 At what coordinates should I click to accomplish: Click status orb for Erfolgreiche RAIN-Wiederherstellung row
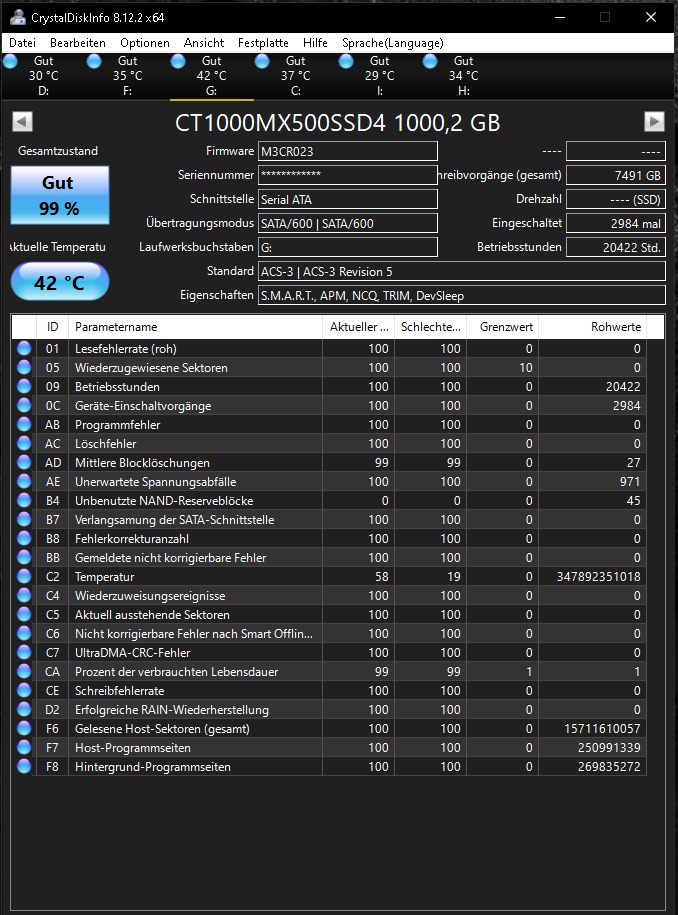click(x=24, y=710)
